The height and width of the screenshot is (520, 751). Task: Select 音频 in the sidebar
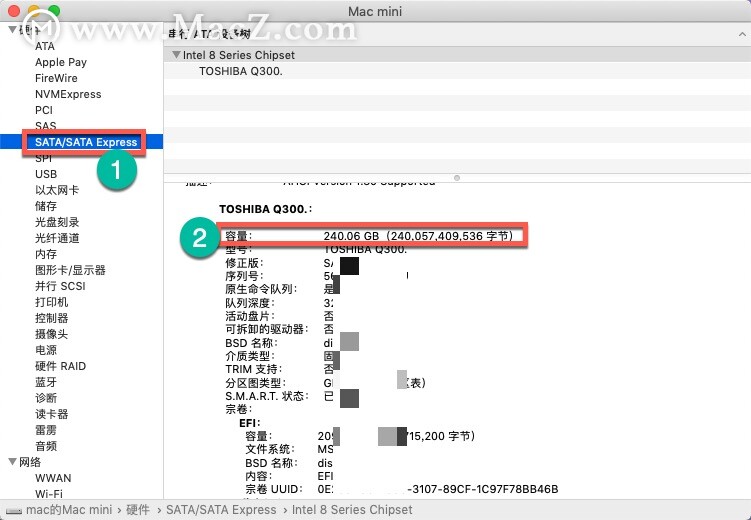coord(46,446)
